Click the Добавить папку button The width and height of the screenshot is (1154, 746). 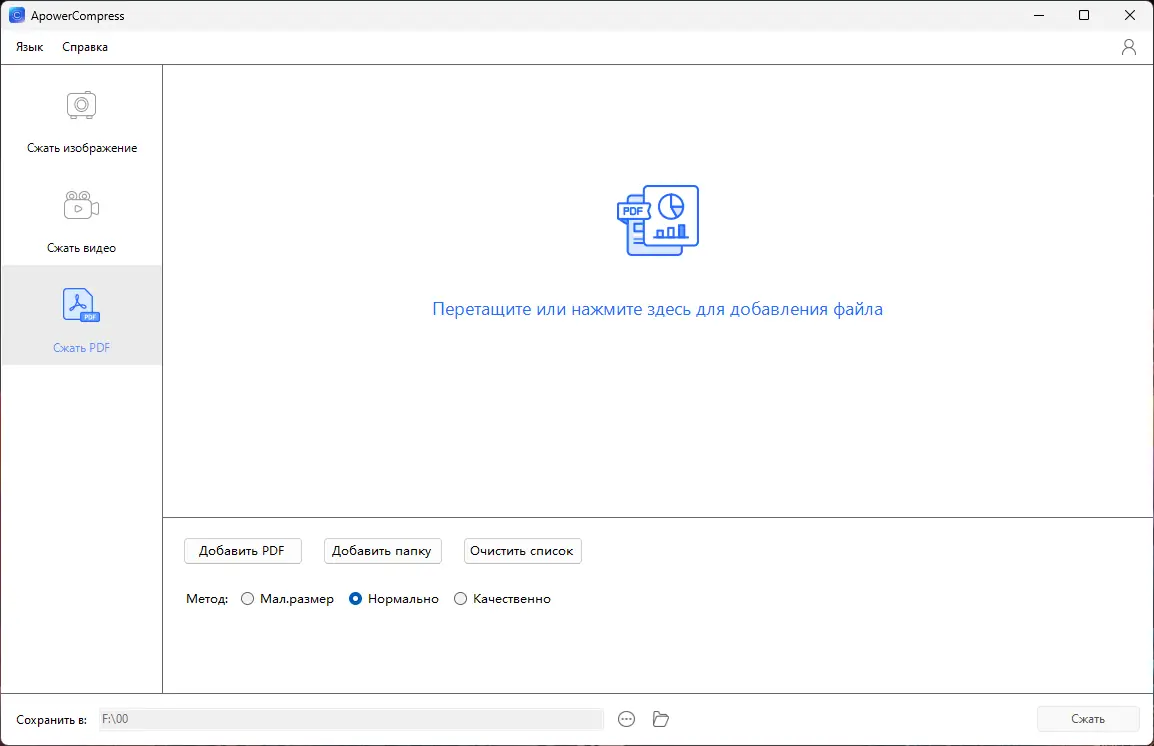click(x=382, y=550)
